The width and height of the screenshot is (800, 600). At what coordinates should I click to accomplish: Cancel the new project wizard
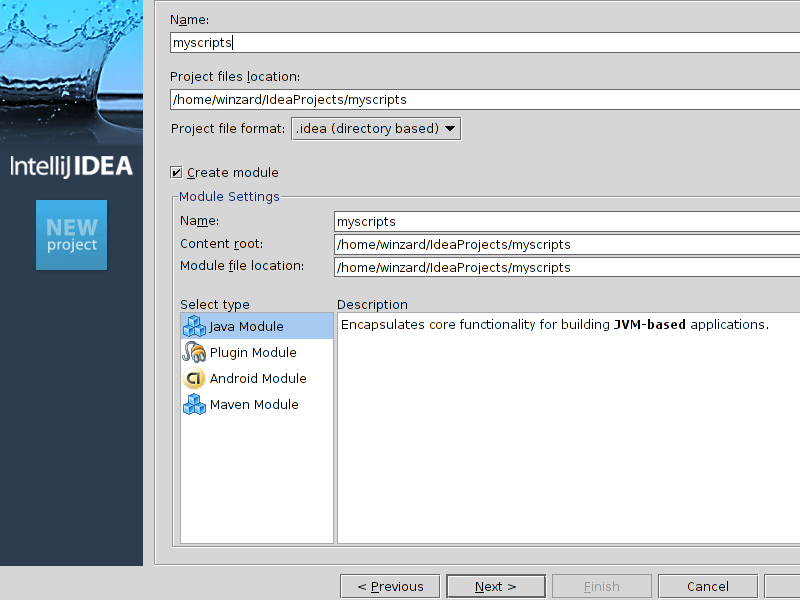tap(707, 586)
